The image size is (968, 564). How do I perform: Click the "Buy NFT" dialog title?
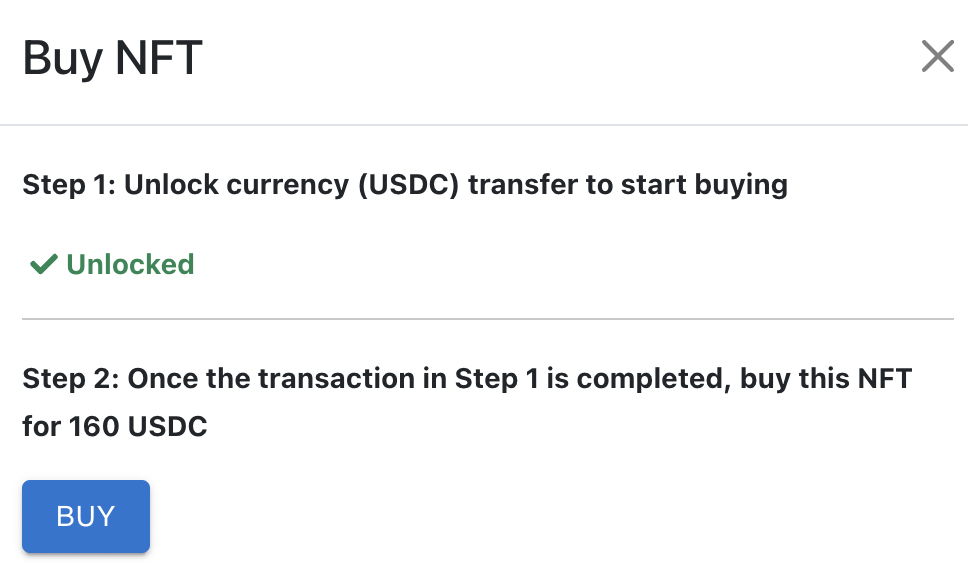[x=112, y=58]
